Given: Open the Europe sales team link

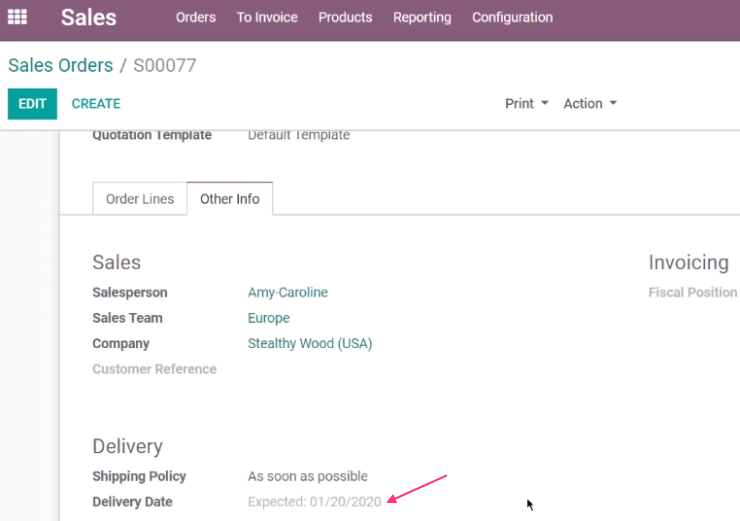Looking at the screenshot, I should click(x=269, y=318).
